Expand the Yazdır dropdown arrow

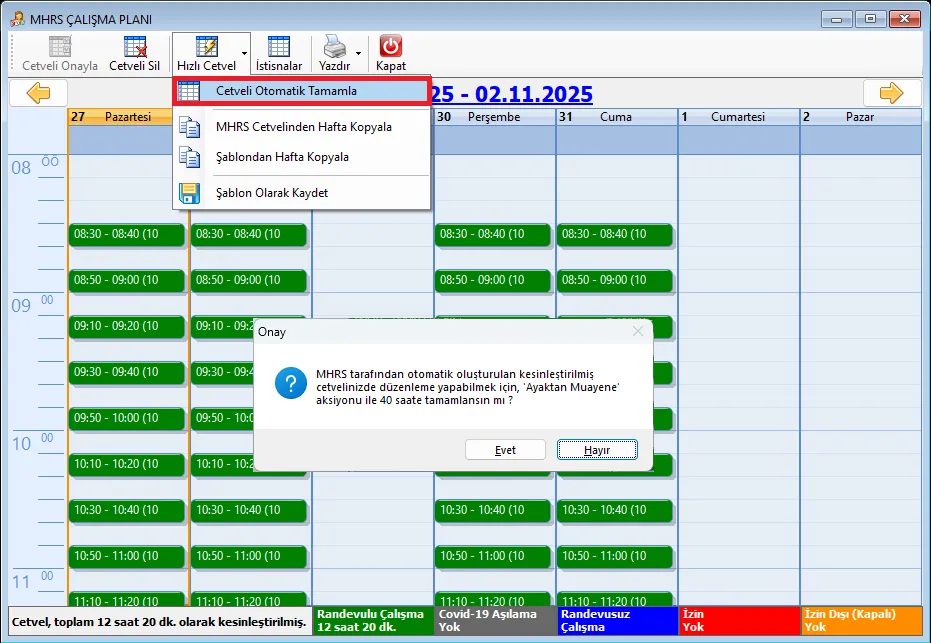[358, 53]
